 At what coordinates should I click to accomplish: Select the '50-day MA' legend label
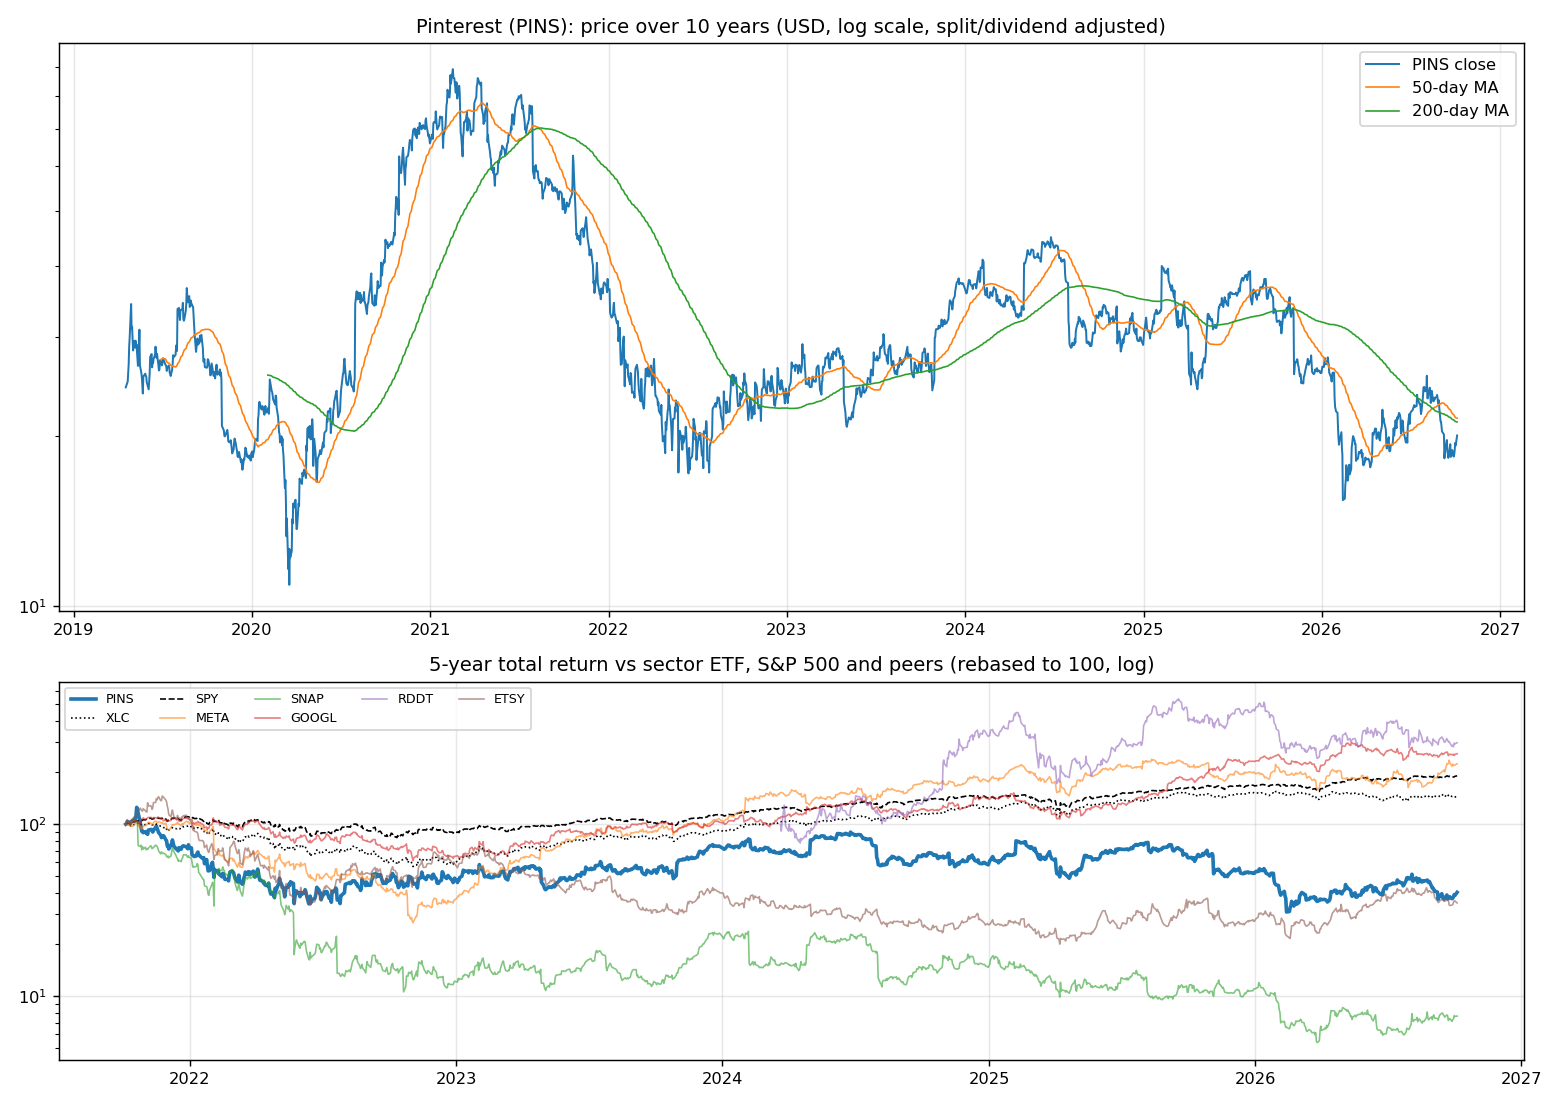click(x=1455, y=88)
